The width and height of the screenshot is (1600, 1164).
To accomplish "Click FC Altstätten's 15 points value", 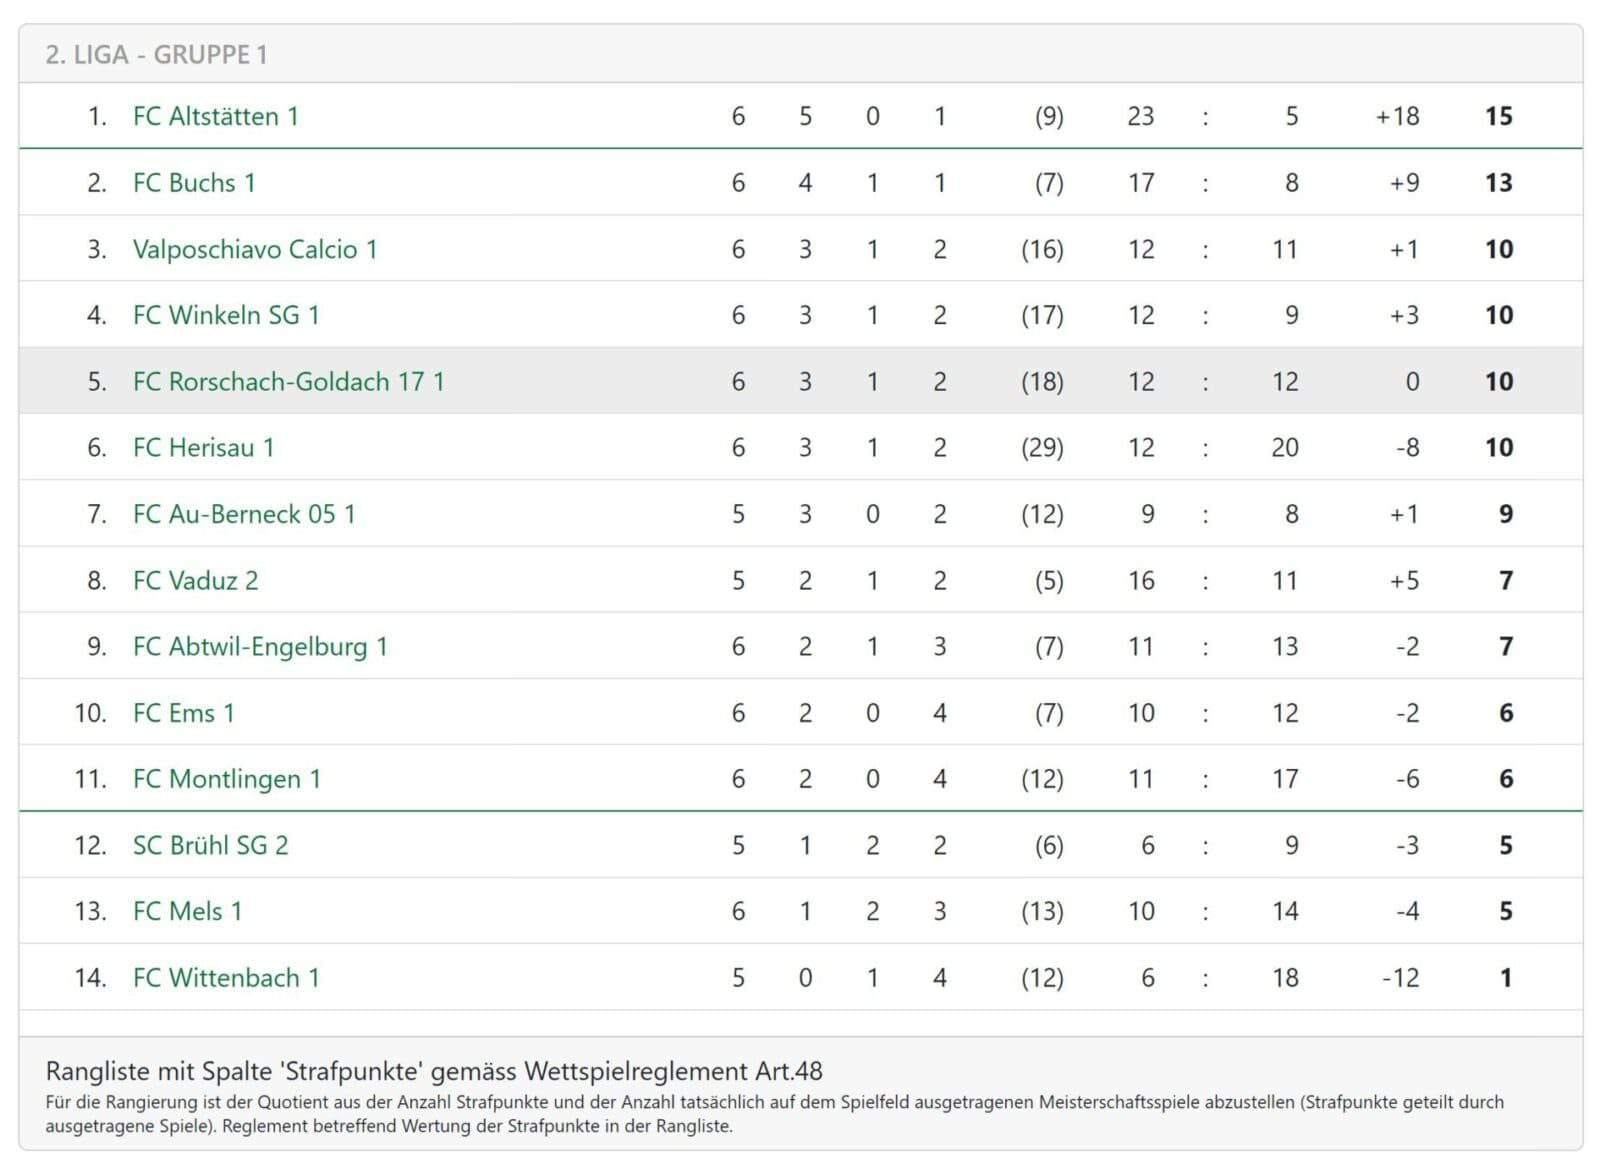I will (1498, 116).
